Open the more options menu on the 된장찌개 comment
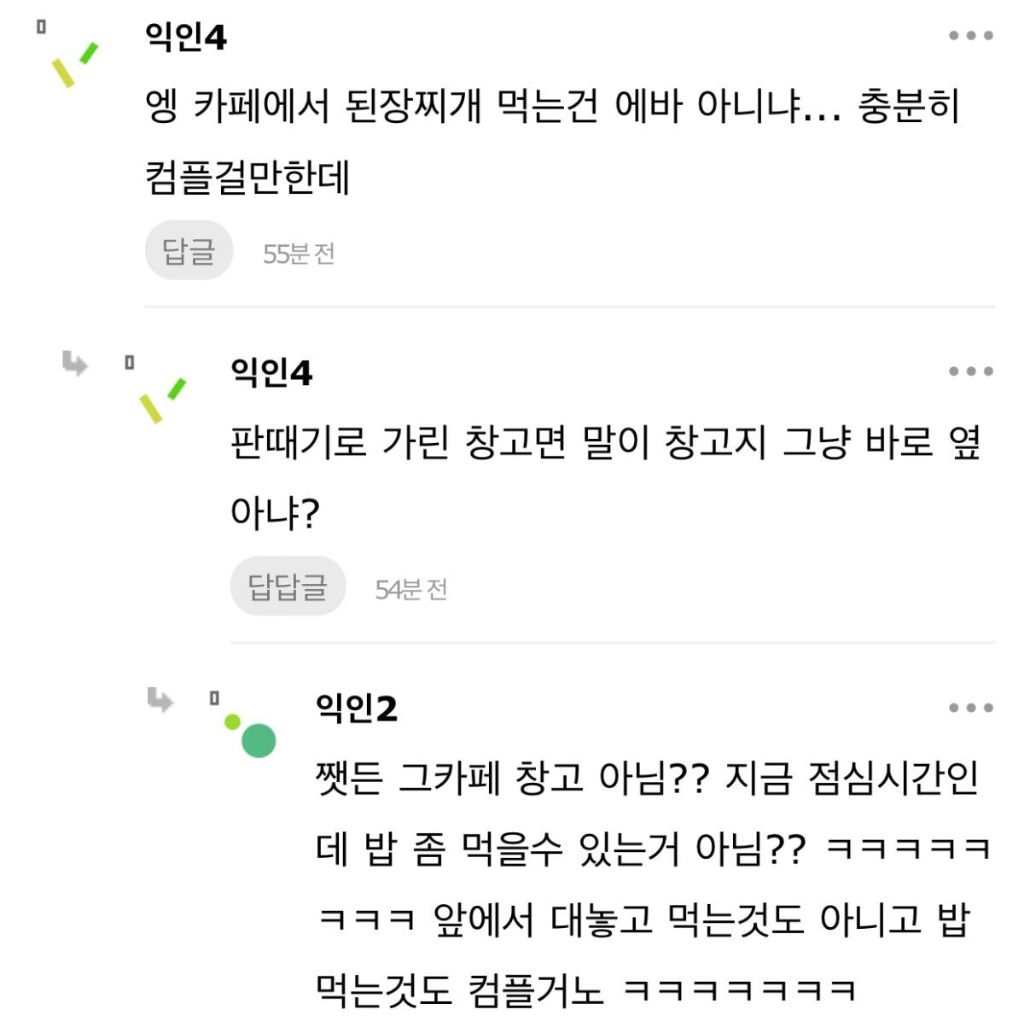The image size is (1024, 1027). tap(971, 36)
